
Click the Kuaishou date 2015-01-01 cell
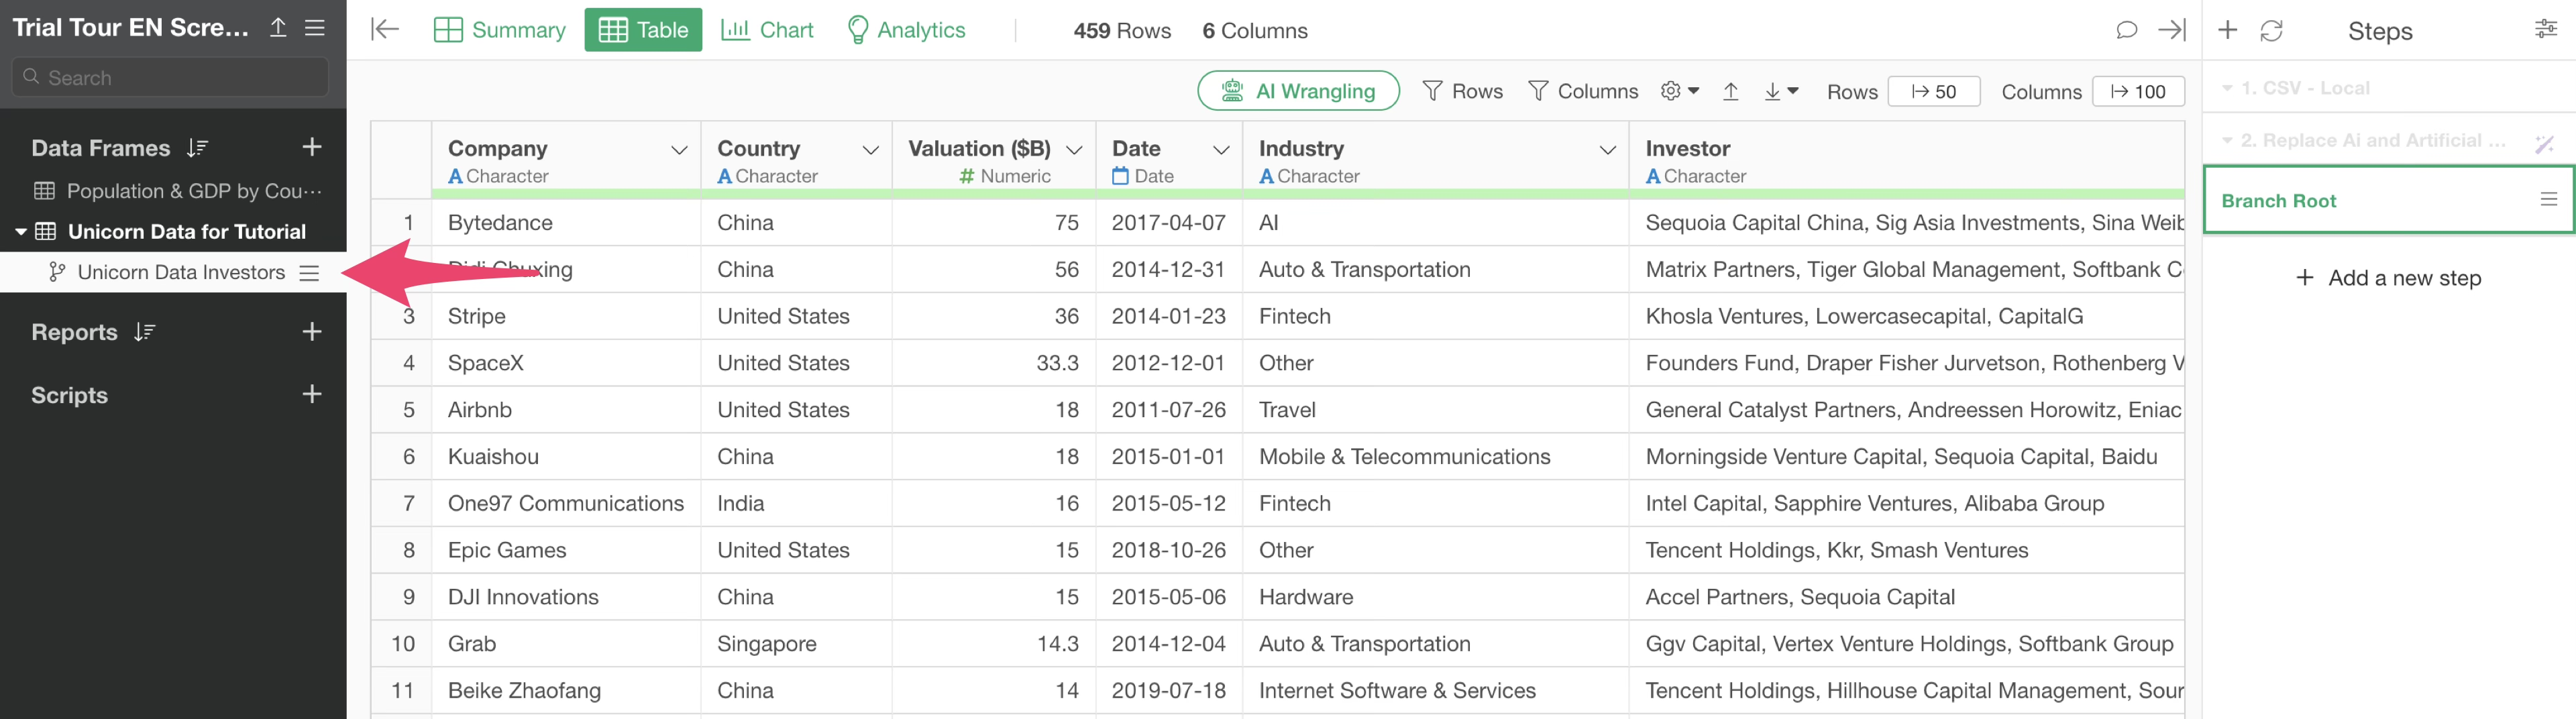[1169, 457]
